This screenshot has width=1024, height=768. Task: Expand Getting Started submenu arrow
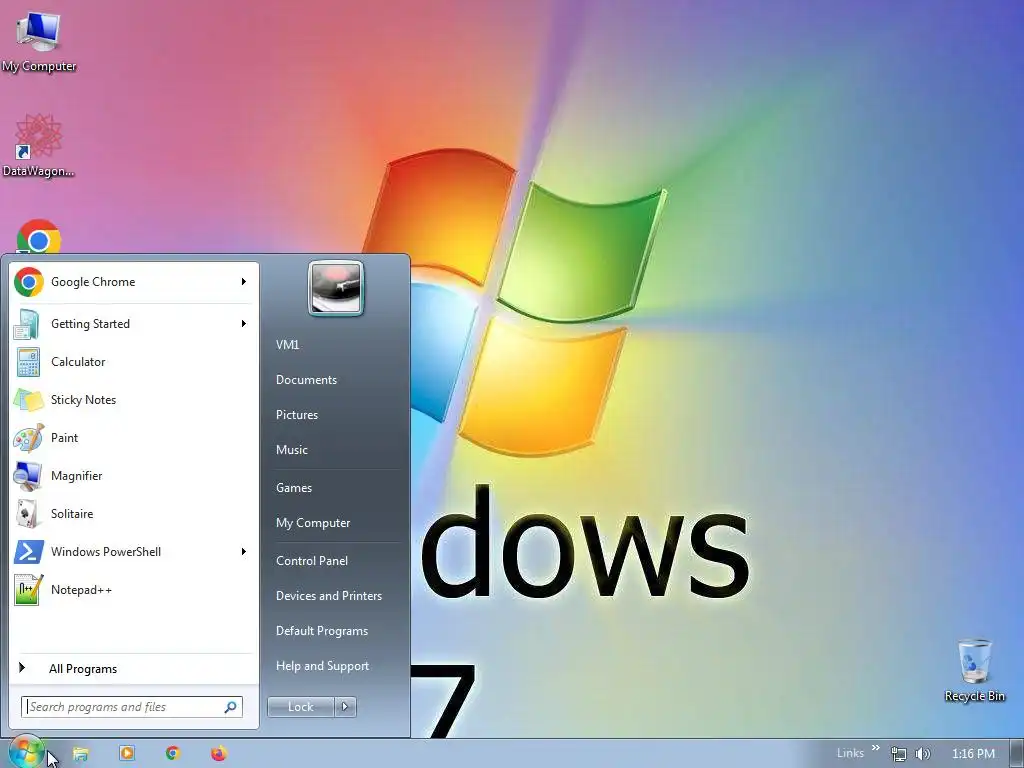click(244, 324)
